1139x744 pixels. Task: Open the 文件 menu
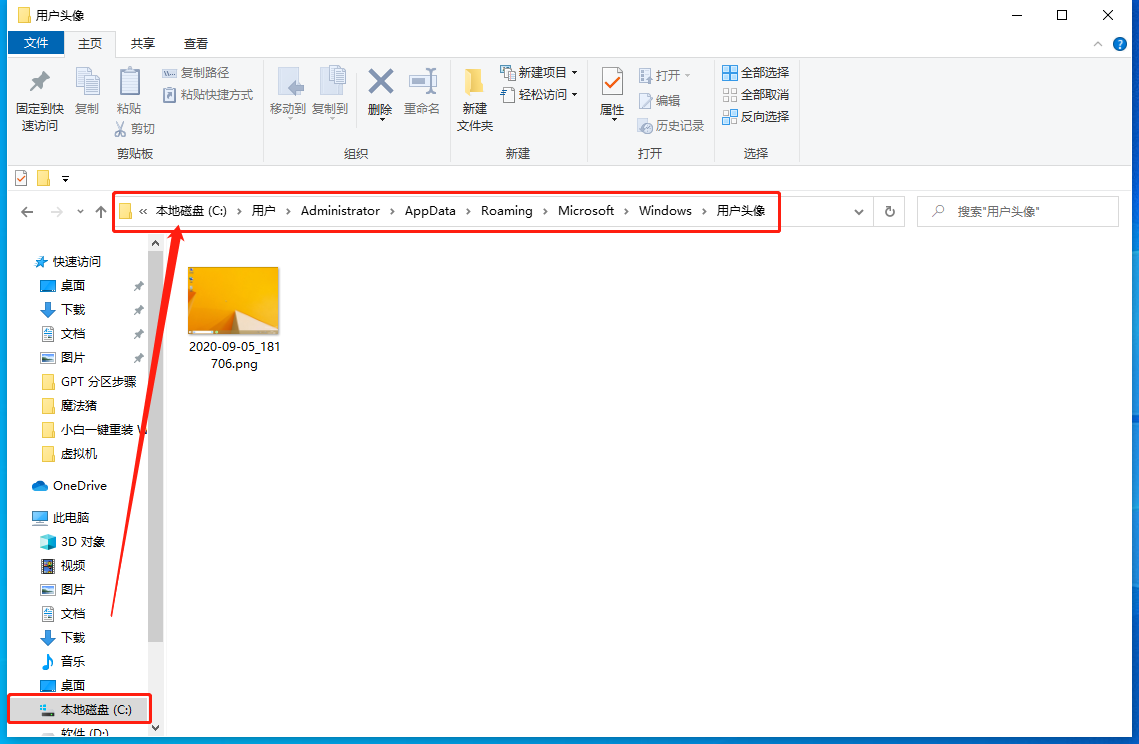36,43
